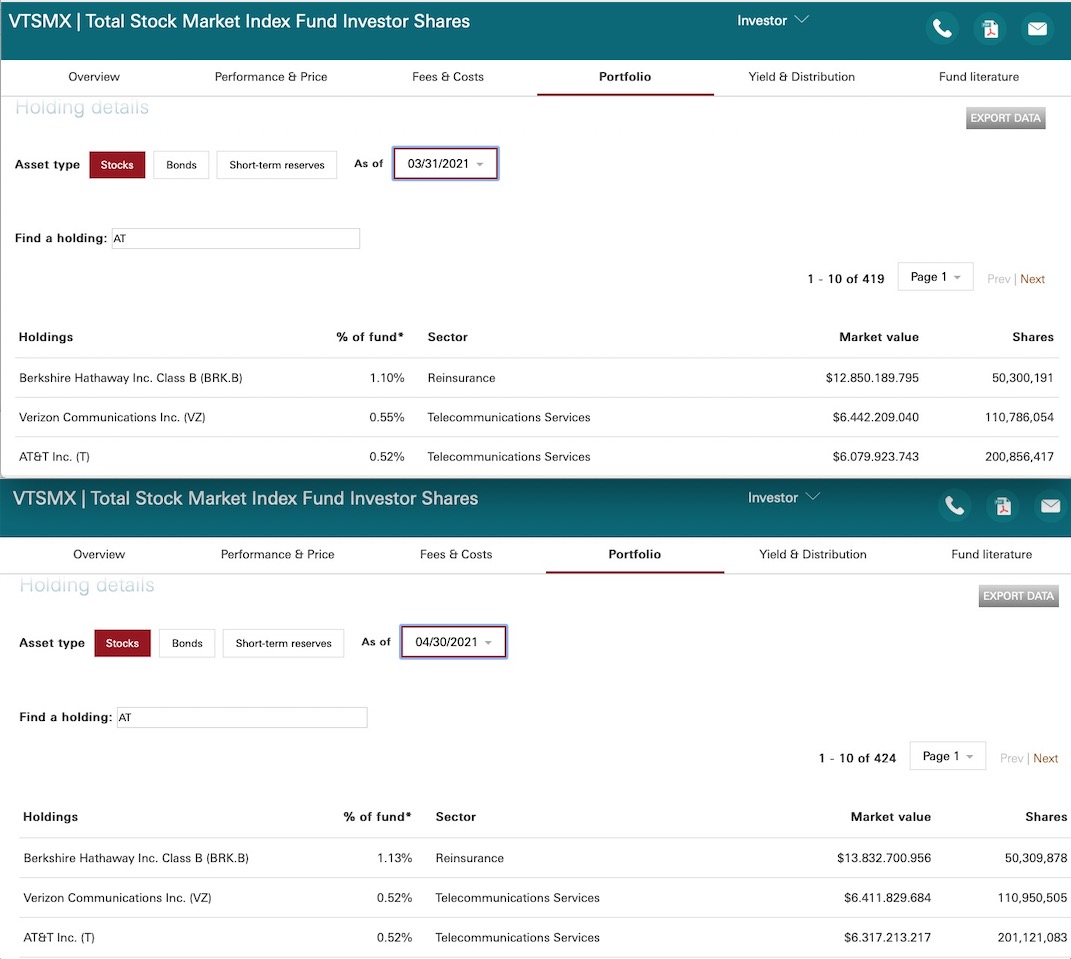Focus the Find a holding field in bottom panel
The width and height of the screenshot is (1071, 959).
242,717
